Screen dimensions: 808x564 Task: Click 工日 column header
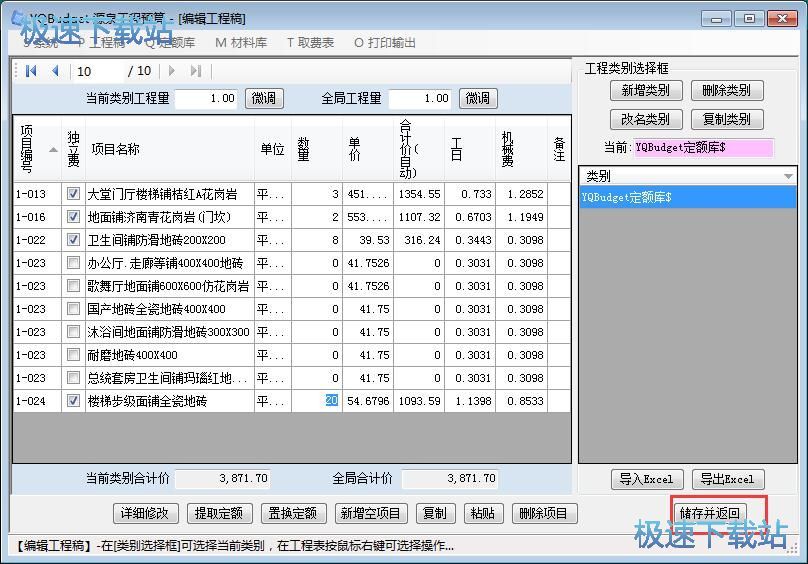pos(470,149)
